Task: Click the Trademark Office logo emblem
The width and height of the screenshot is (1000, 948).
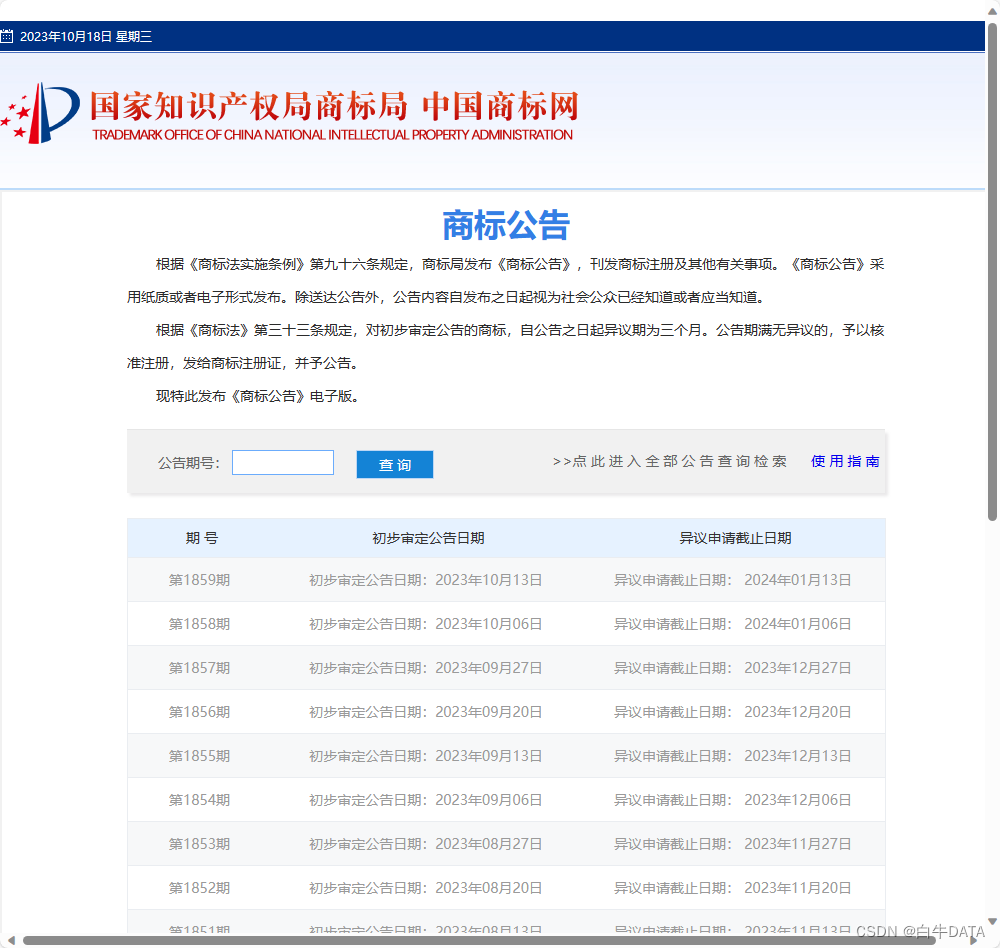Action: (x=41, y=113)
